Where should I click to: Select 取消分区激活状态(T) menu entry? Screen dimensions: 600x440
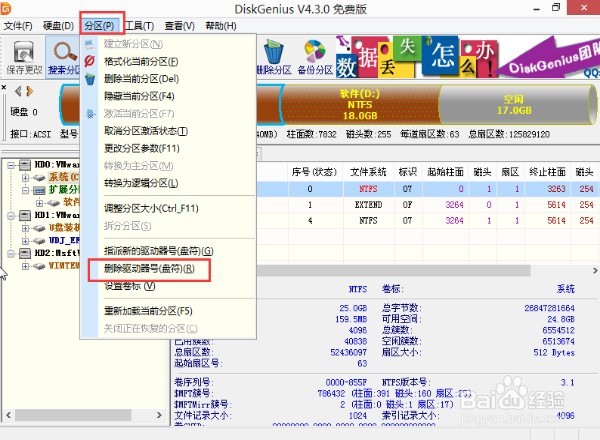click(145, 131)
